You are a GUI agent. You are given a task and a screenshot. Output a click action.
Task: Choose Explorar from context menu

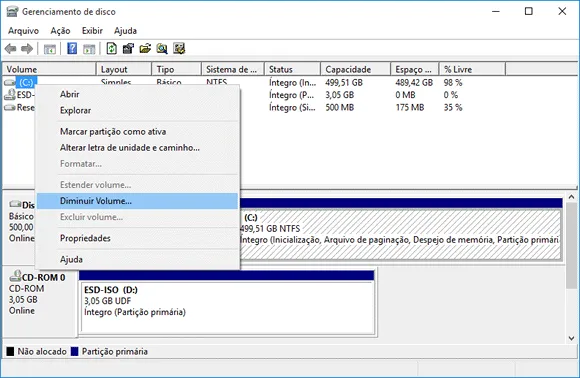137,111
